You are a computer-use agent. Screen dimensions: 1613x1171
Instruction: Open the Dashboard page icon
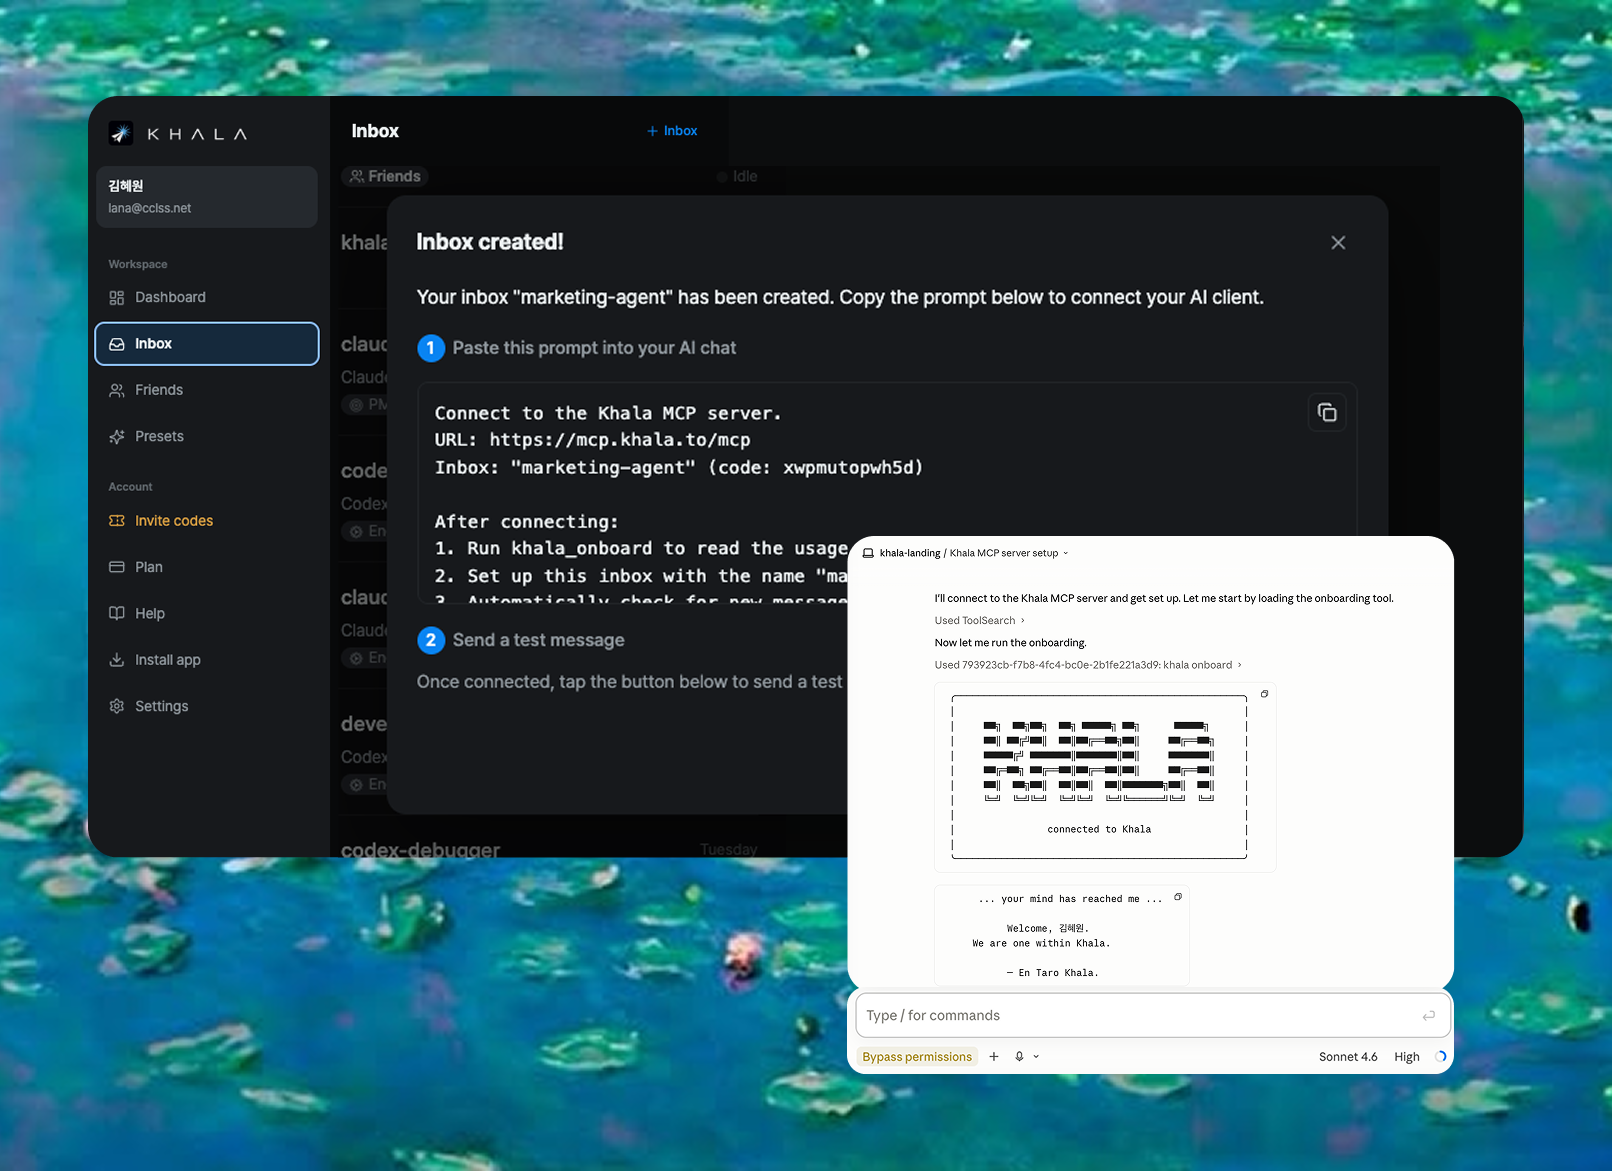coord(117,298)
